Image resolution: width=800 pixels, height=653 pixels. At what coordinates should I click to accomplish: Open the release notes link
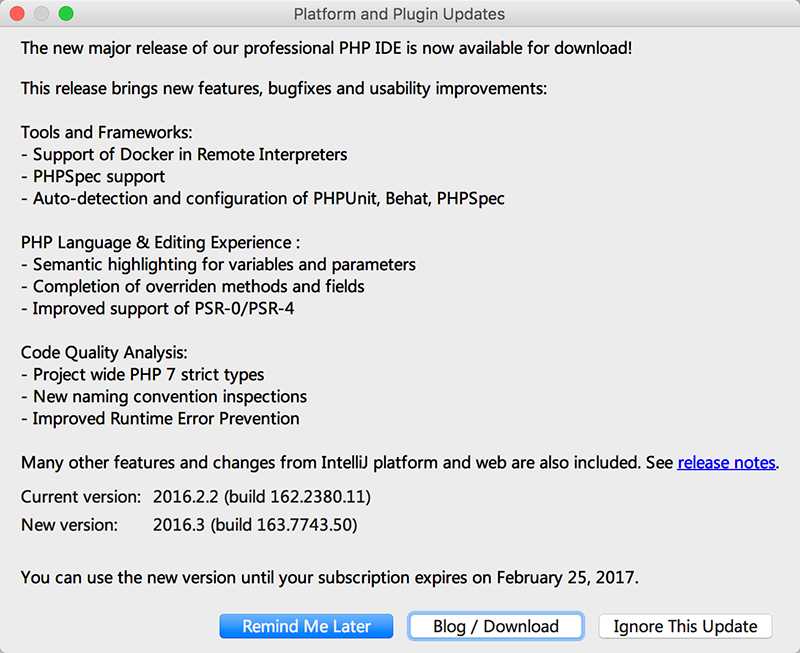coord(726,463)
